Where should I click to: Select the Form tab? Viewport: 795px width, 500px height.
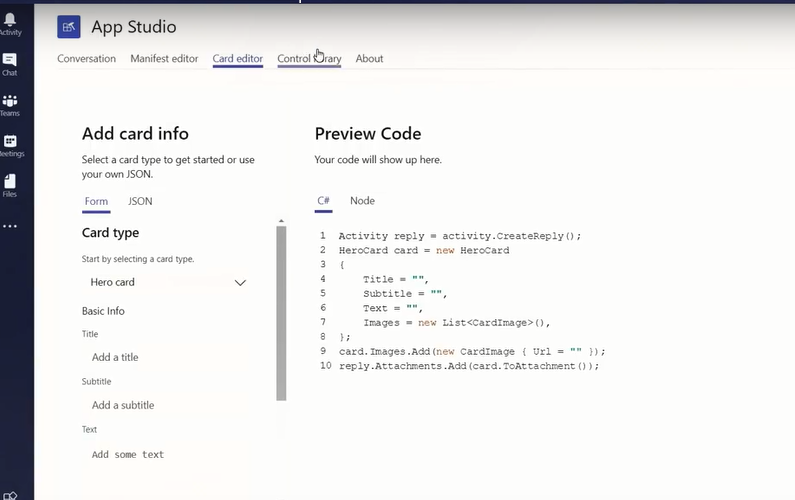point(96,201)
